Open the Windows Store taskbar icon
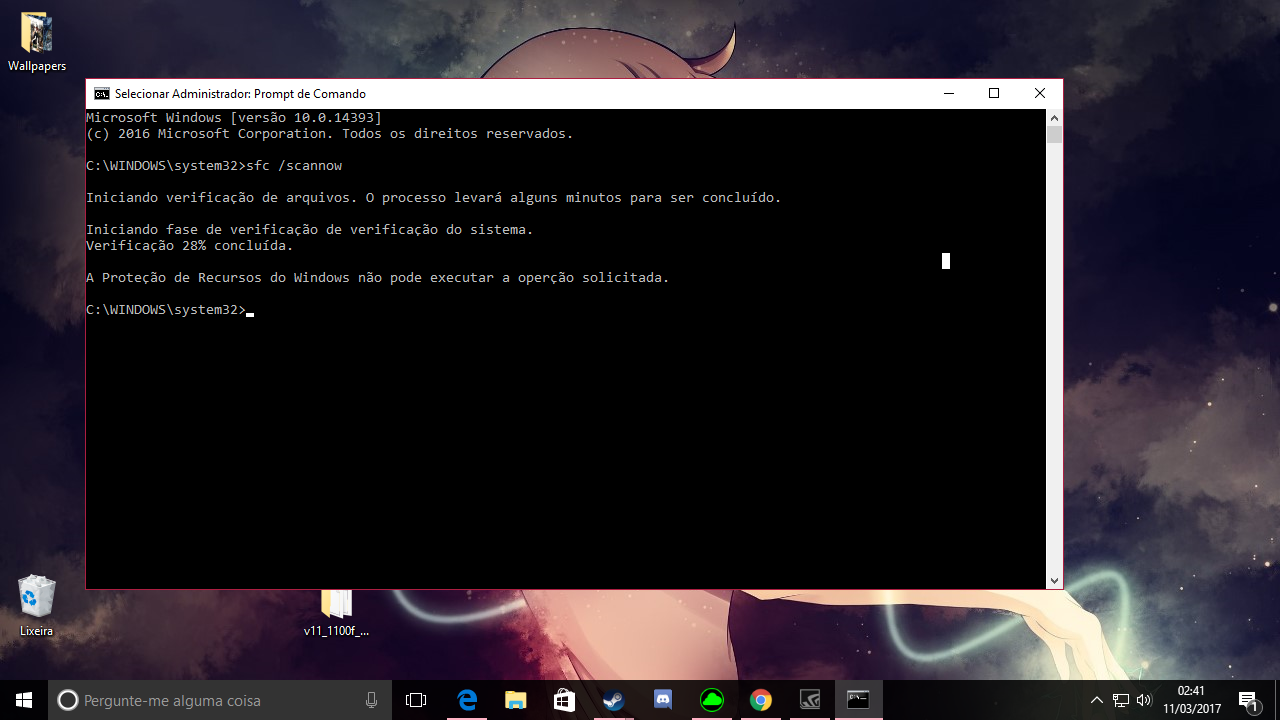 coord(564,700)
